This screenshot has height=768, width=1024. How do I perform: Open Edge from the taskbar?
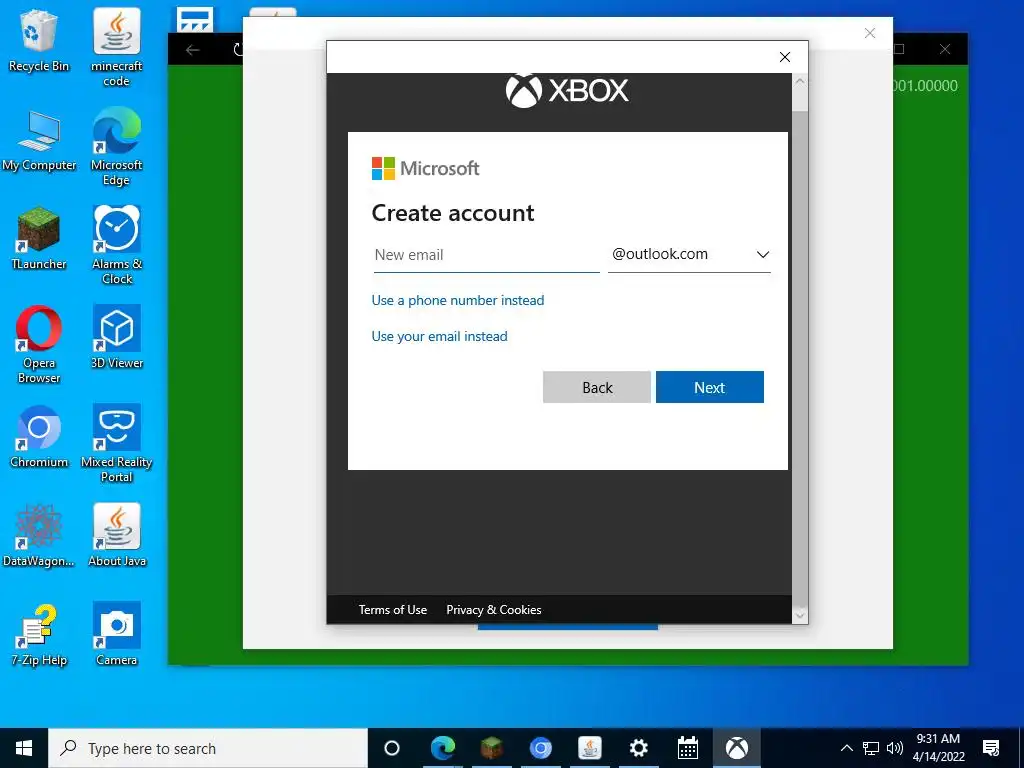pos(442,748)
